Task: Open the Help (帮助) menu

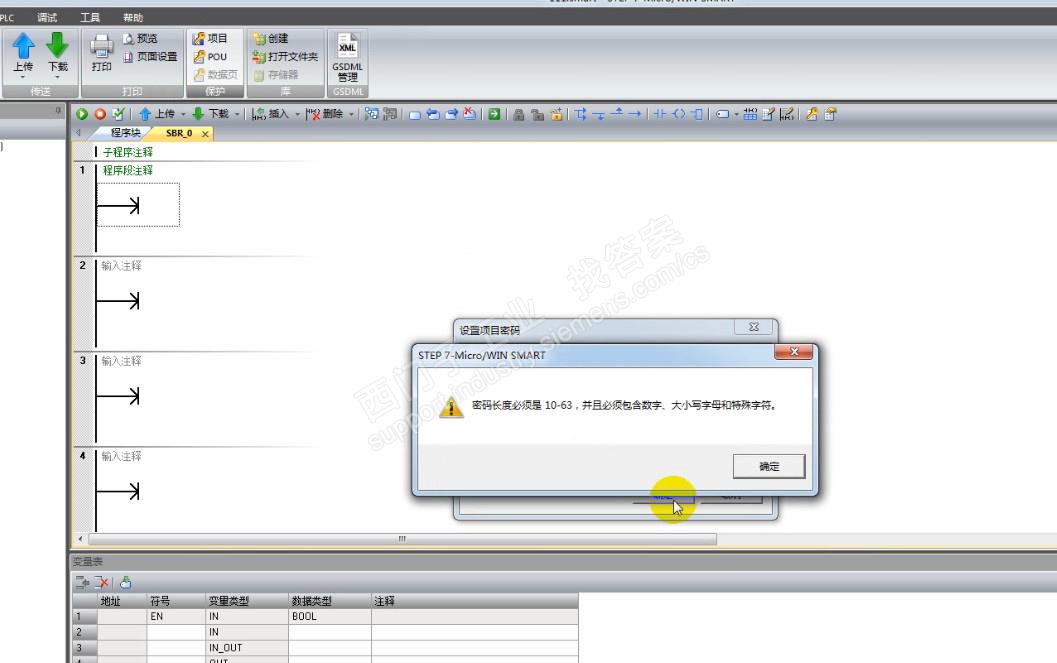Action: pos(133,18)
